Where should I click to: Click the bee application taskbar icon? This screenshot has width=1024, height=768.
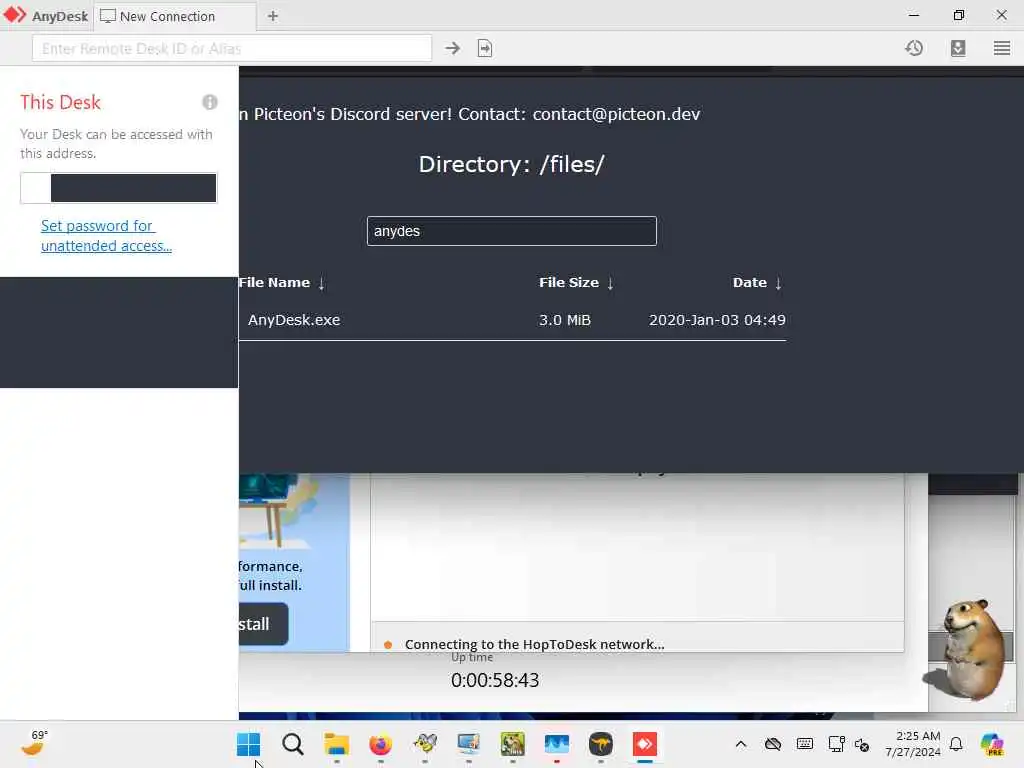[424, 744]
